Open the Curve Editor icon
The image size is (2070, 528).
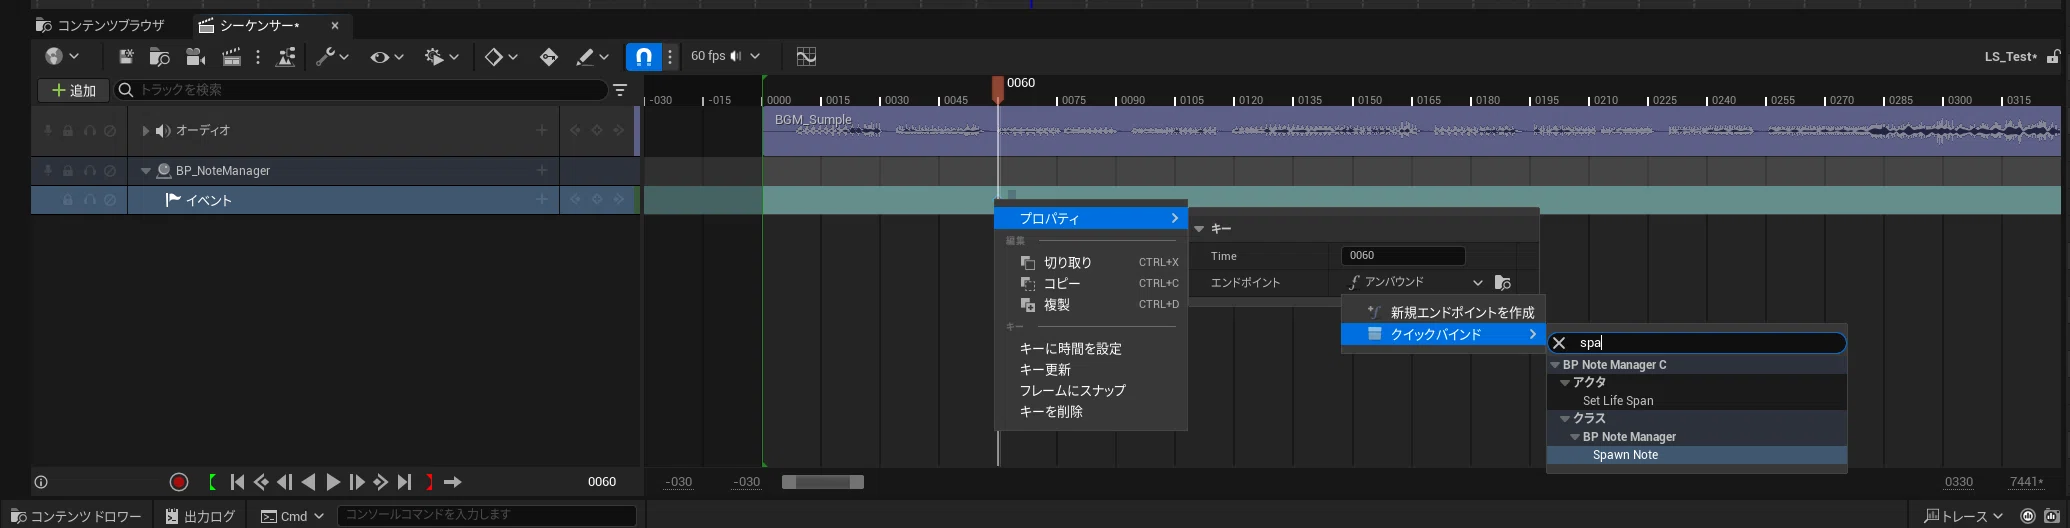[x=806, y=57]
